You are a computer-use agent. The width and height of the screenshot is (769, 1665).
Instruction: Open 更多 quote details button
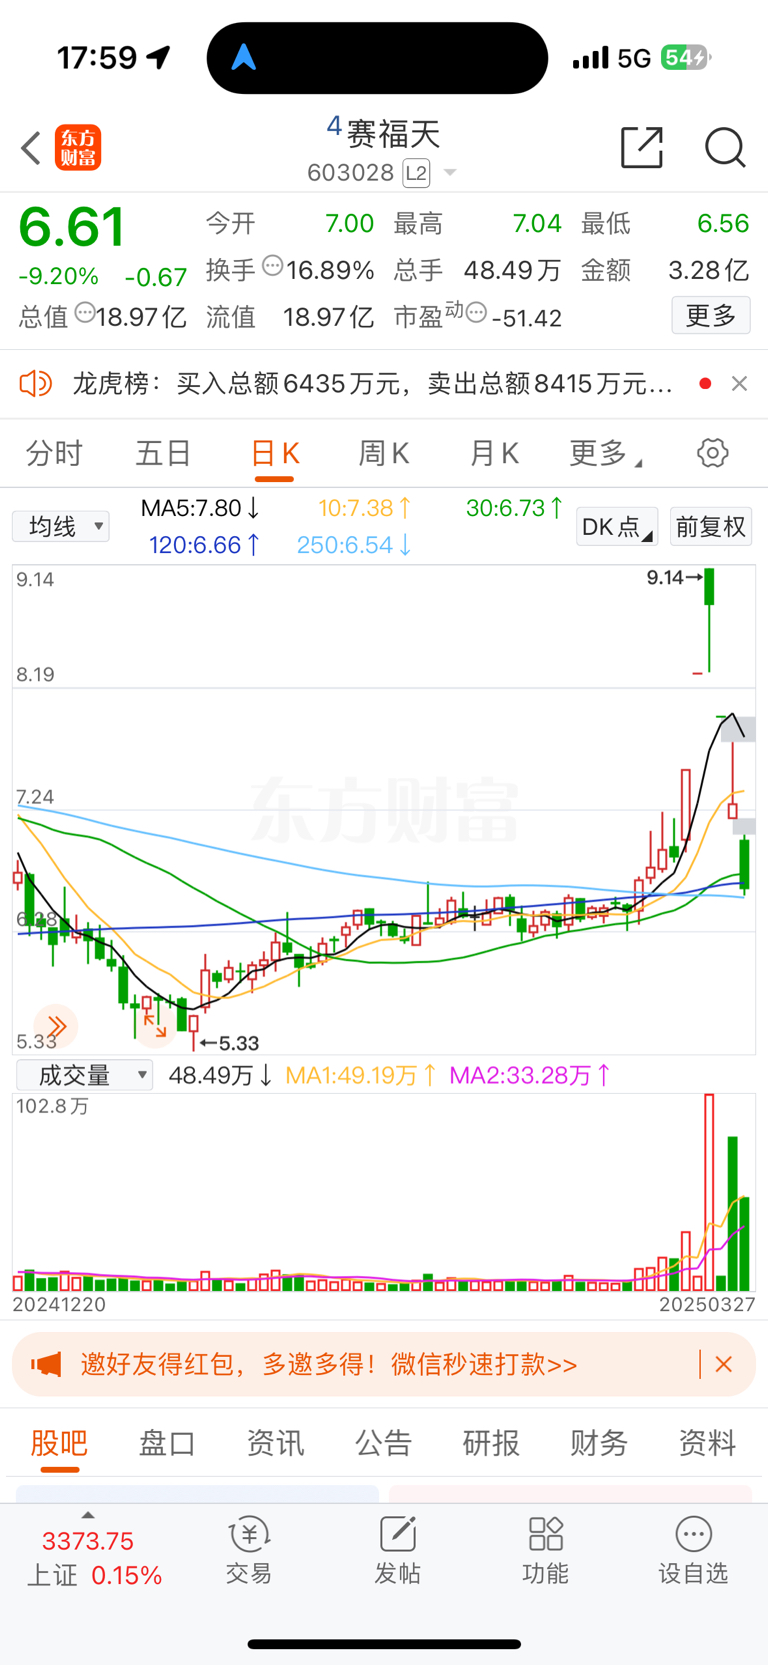(711, 316)
